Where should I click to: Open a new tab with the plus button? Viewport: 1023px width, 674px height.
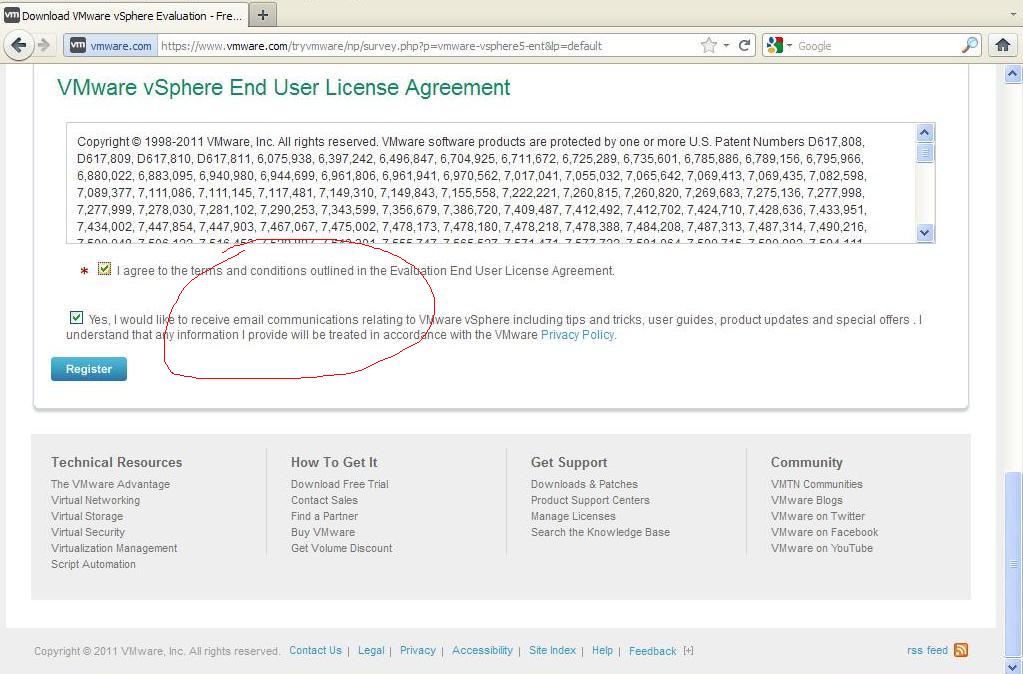pyautogui.click(x=262, y=15)
